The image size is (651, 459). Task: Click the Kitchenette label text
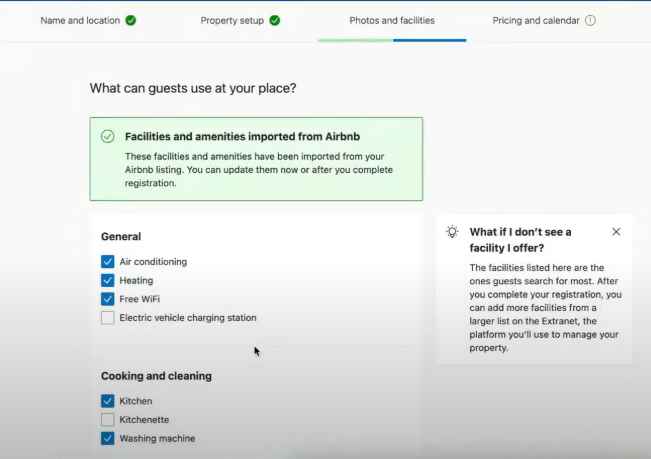click(x=144, y=420)
